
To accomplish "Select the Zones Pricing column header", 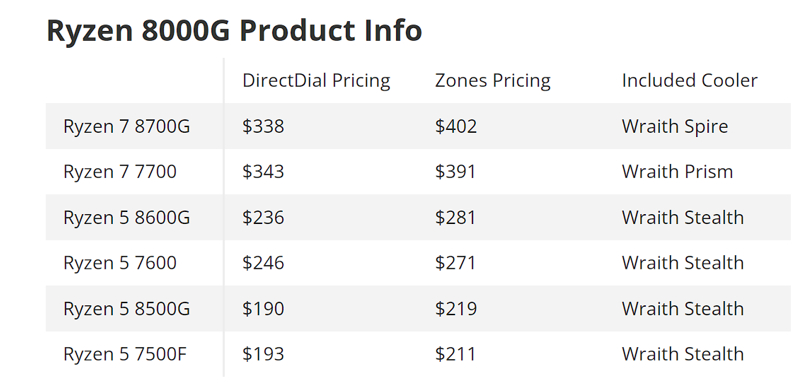I will pyautogui.click(x=492, y=81).
